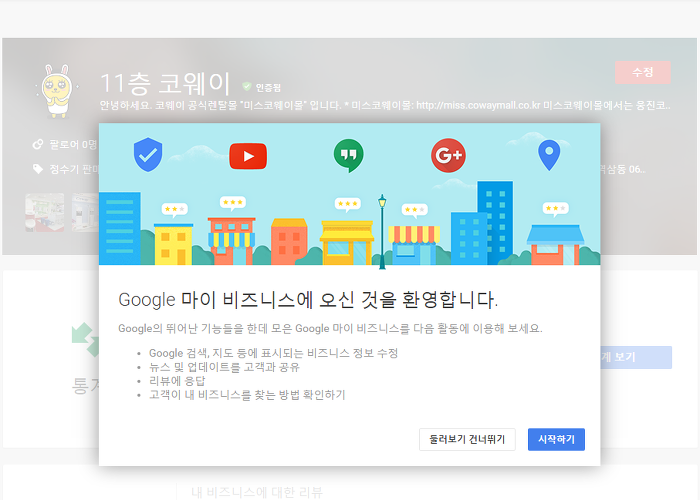Click the 인증됨 verified badge icon

click(246, 86)
